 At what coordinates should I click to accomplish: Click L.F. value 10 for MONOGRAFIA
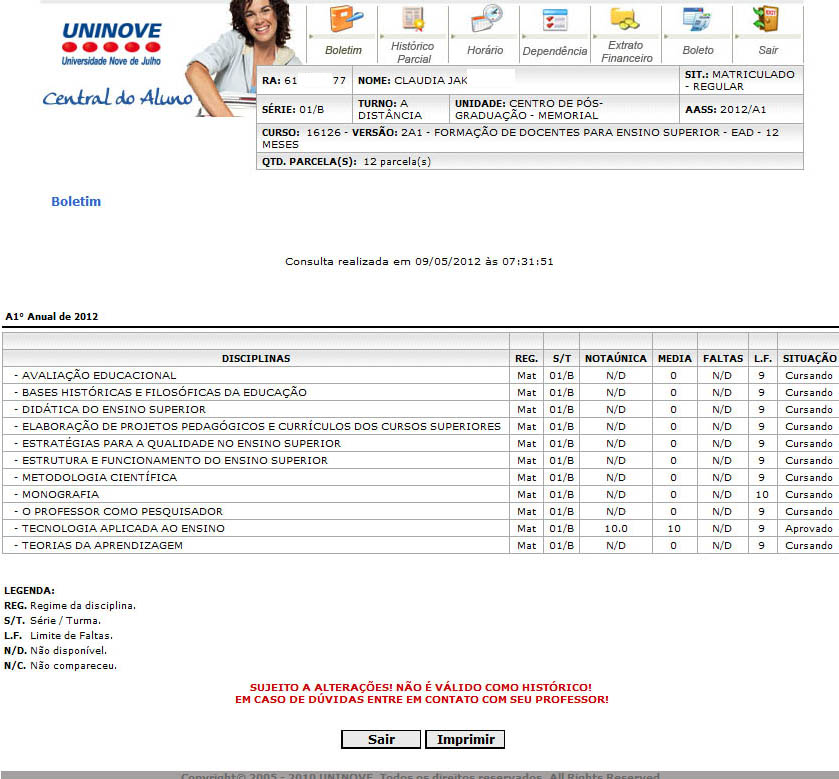[762, 495]
